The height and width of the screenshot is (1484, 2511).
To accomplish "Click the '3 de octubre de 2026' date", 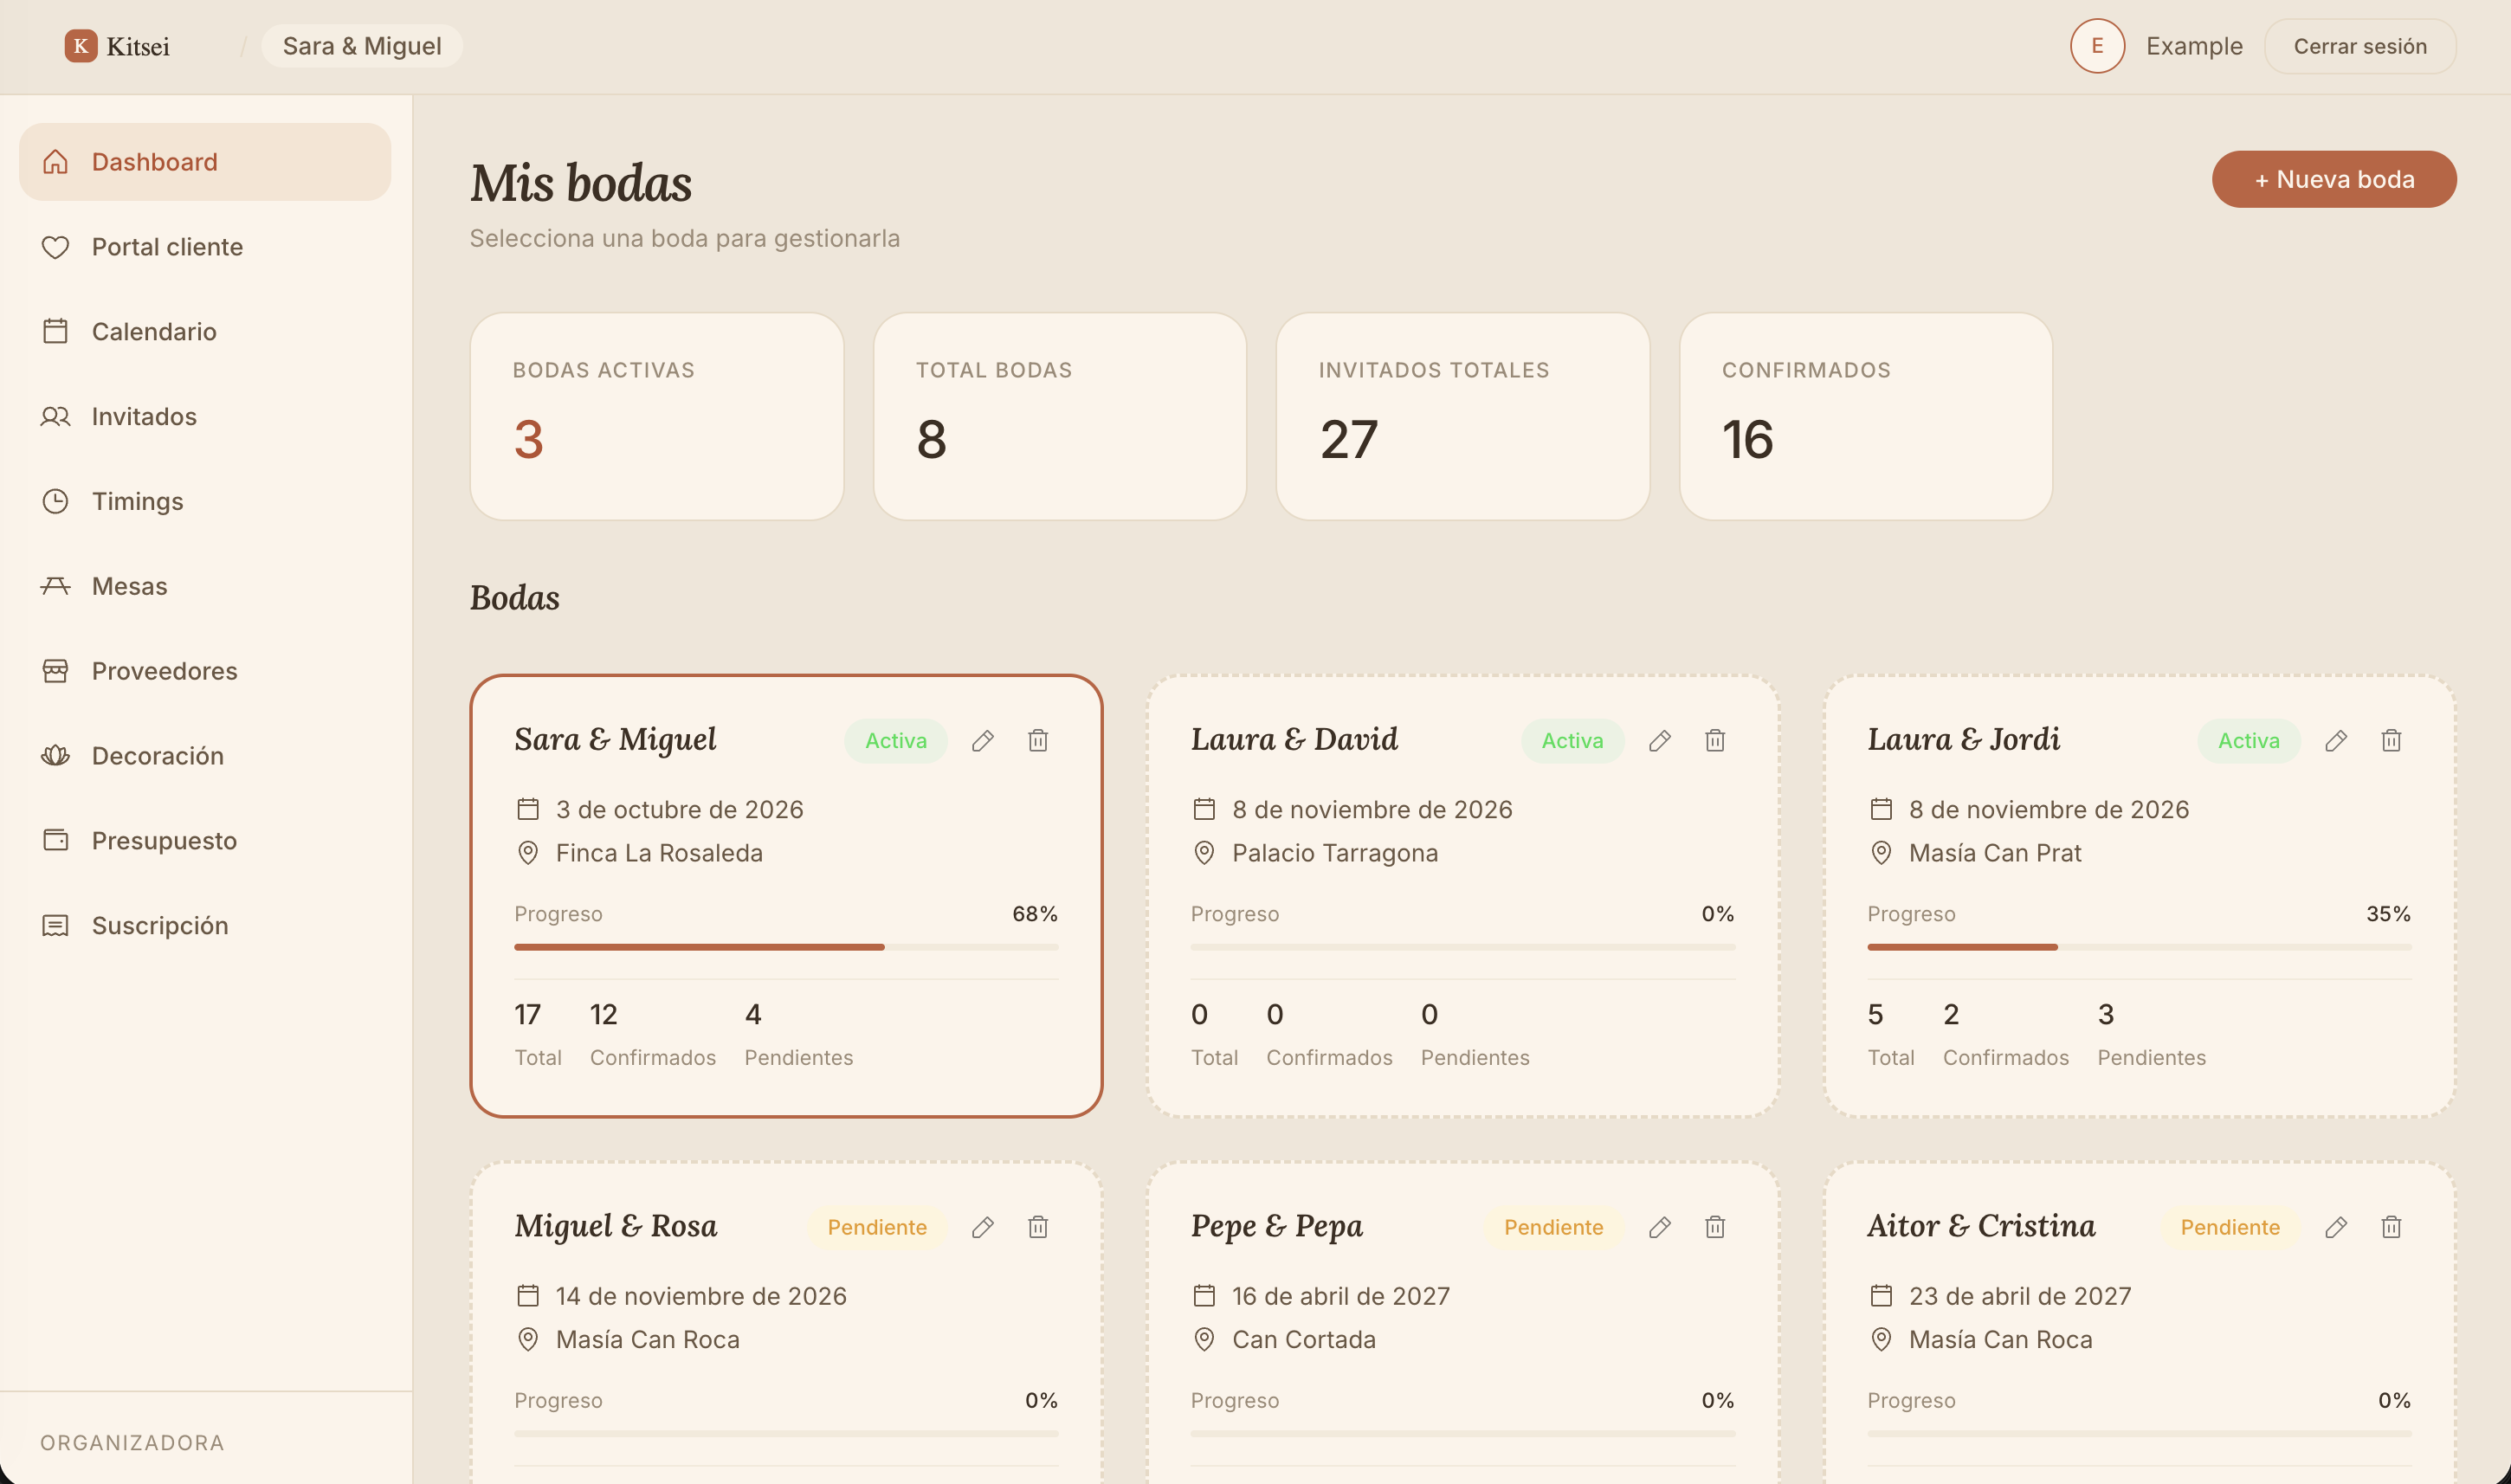I will 680,809.
